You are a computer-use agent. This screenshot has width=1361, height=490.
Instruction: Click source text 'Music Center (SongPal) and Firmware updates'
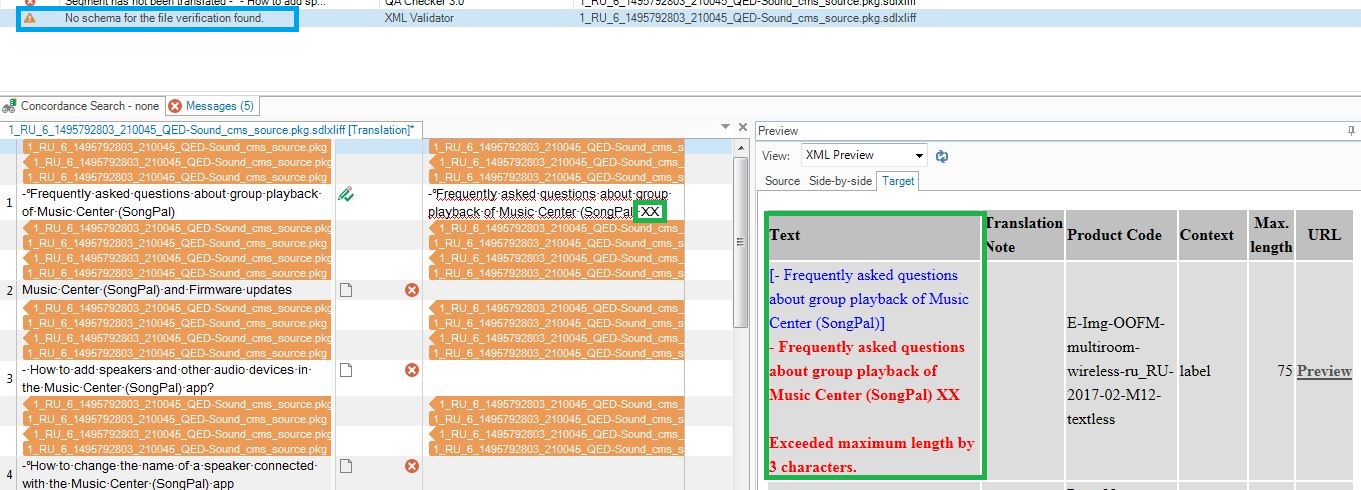click(x=157, y=290)
